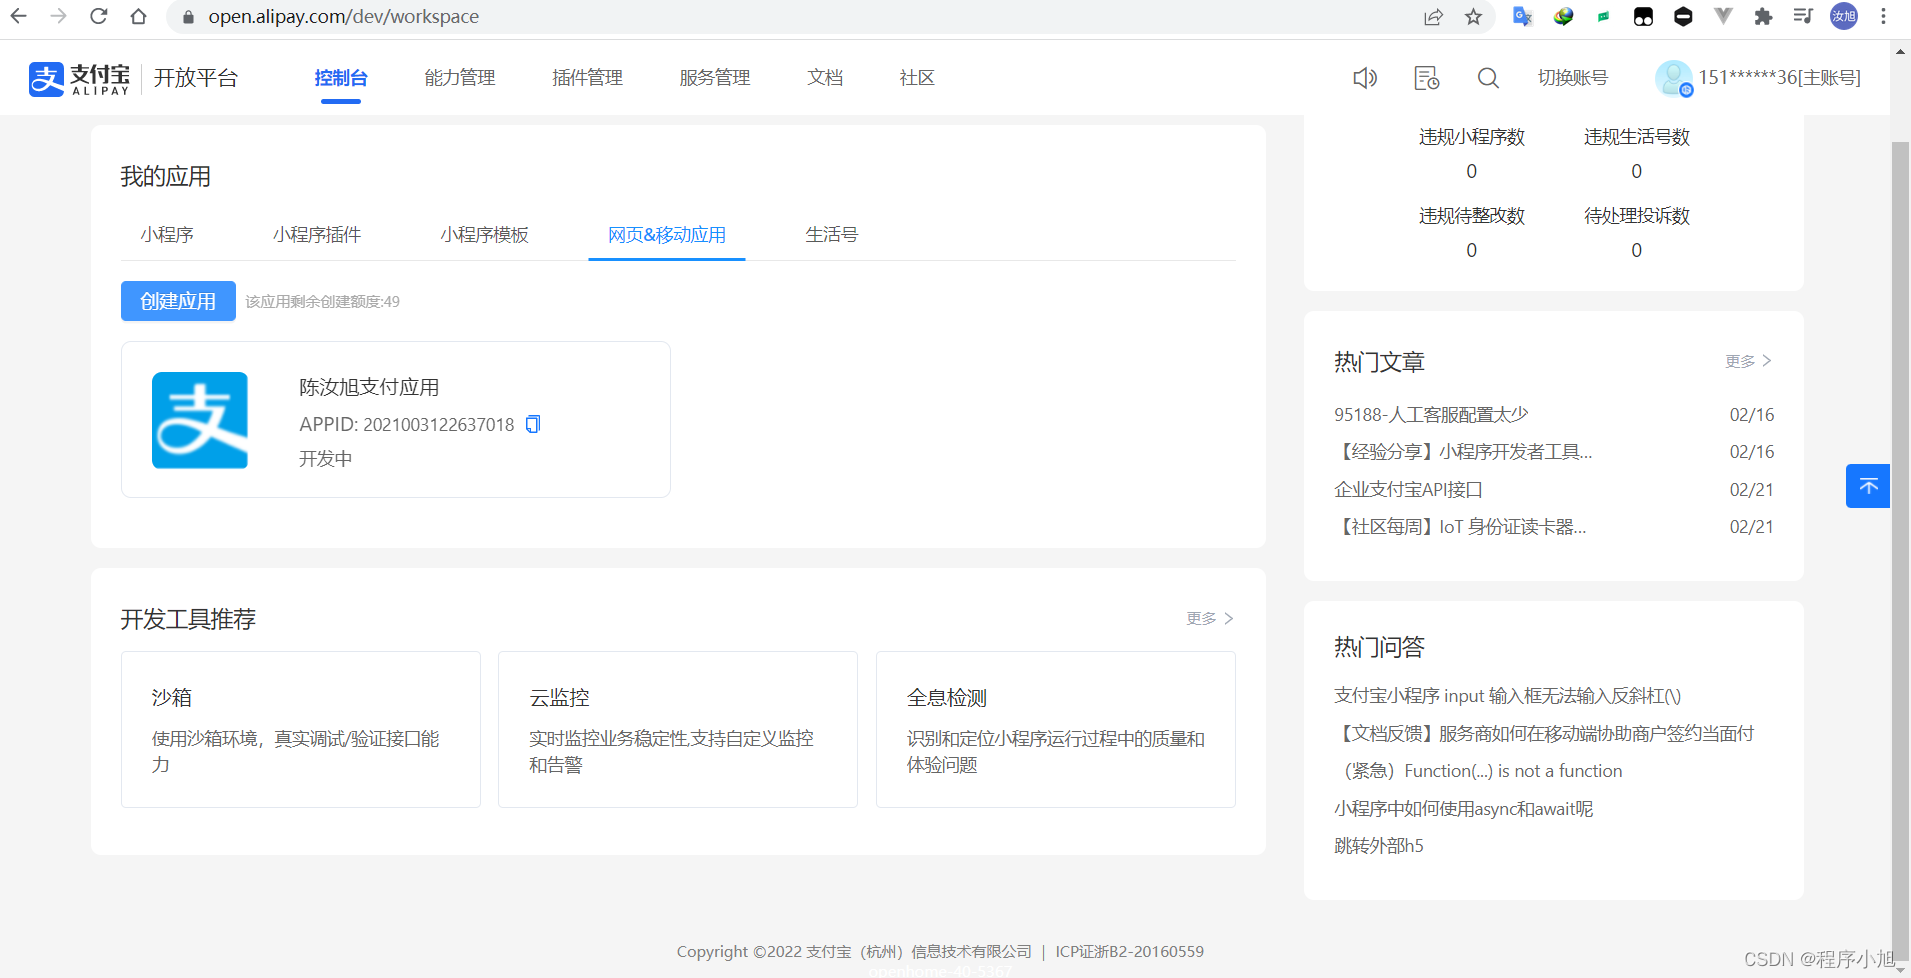The width and height of the screenshot is (1911, 978).
Task: Click the 违规待整改数 count
Action: click(1471, 250)
